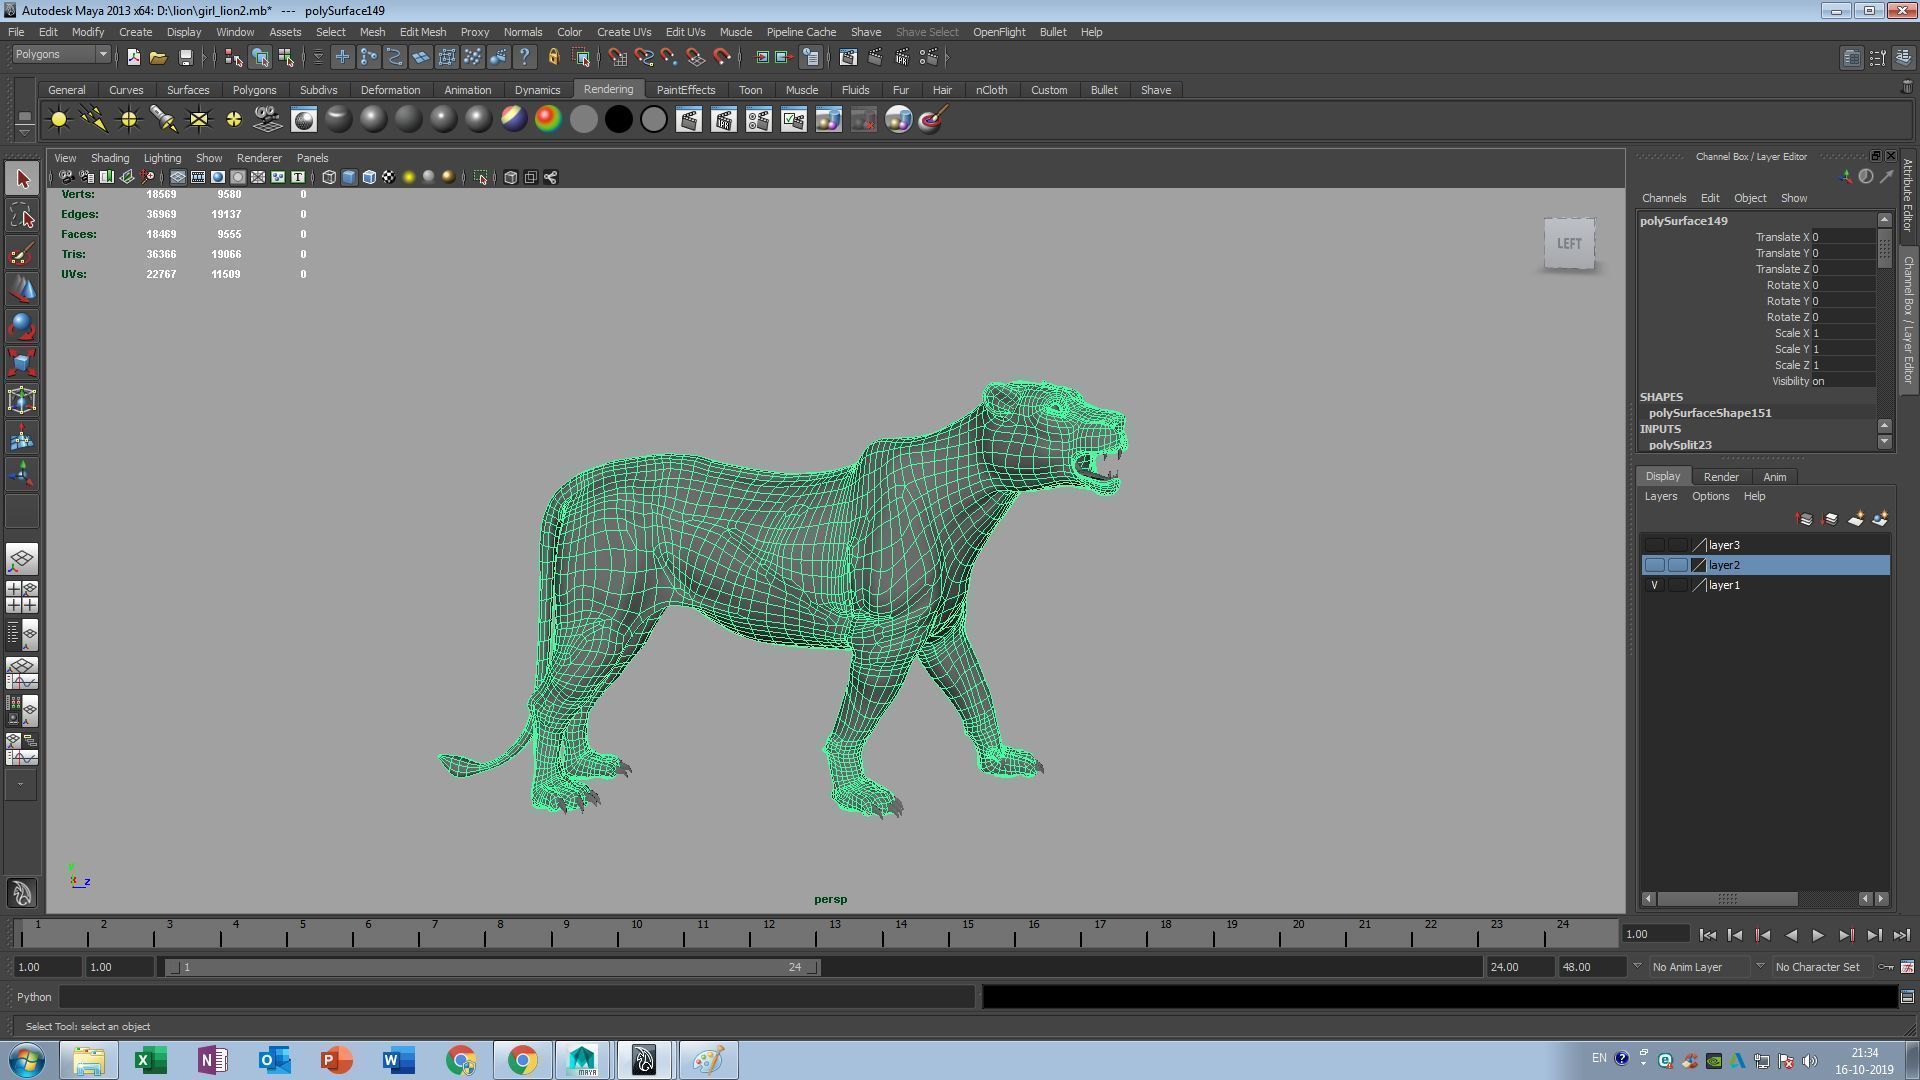Screen dimensions: 1920x1080
Task: Expand the shelf options arrow at left
Action: click(24, 132)
